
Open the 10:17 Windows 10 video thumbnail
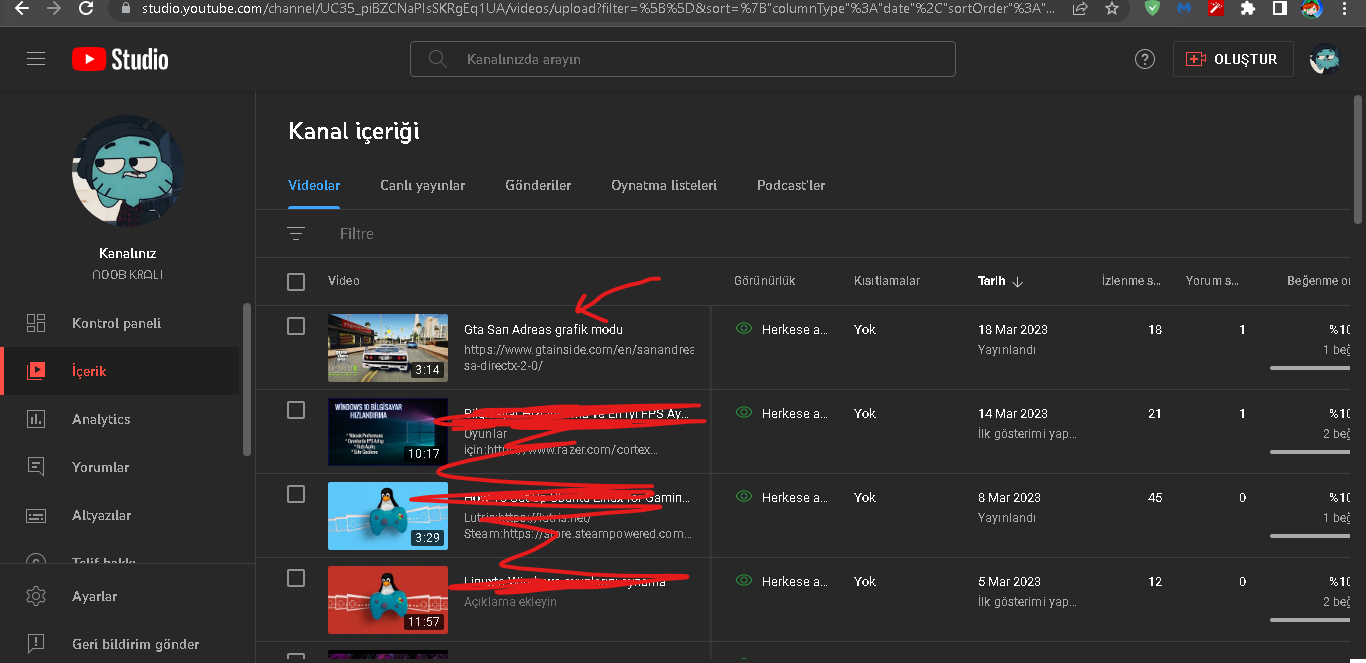pos(388,431)
